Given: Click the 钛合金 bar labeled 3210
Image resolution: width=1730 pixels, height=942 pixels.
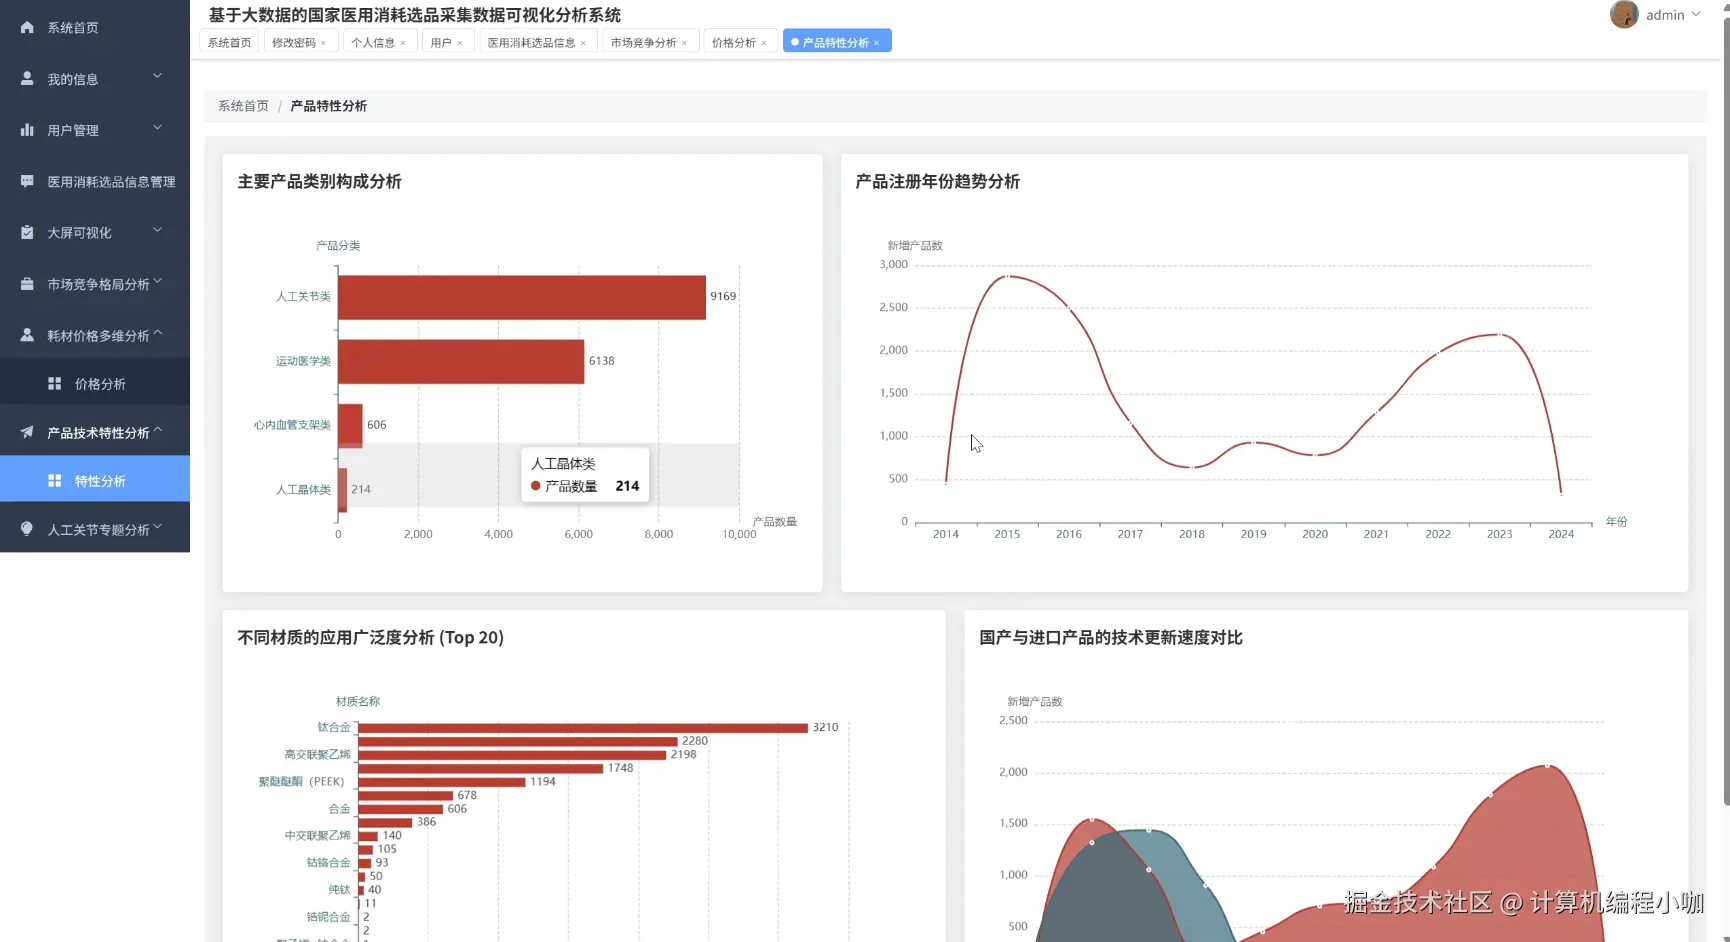Looking at the screenshot, I should (x=583, y=728).
